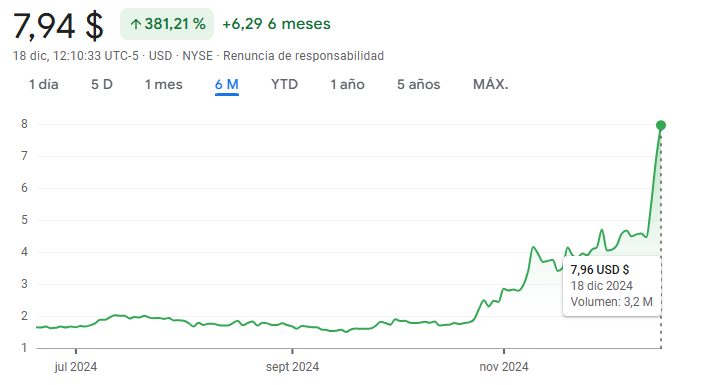Click the Volumen: 3,2 M tooltip text
This screenshot has height=385, width=701.
[612, 302]
